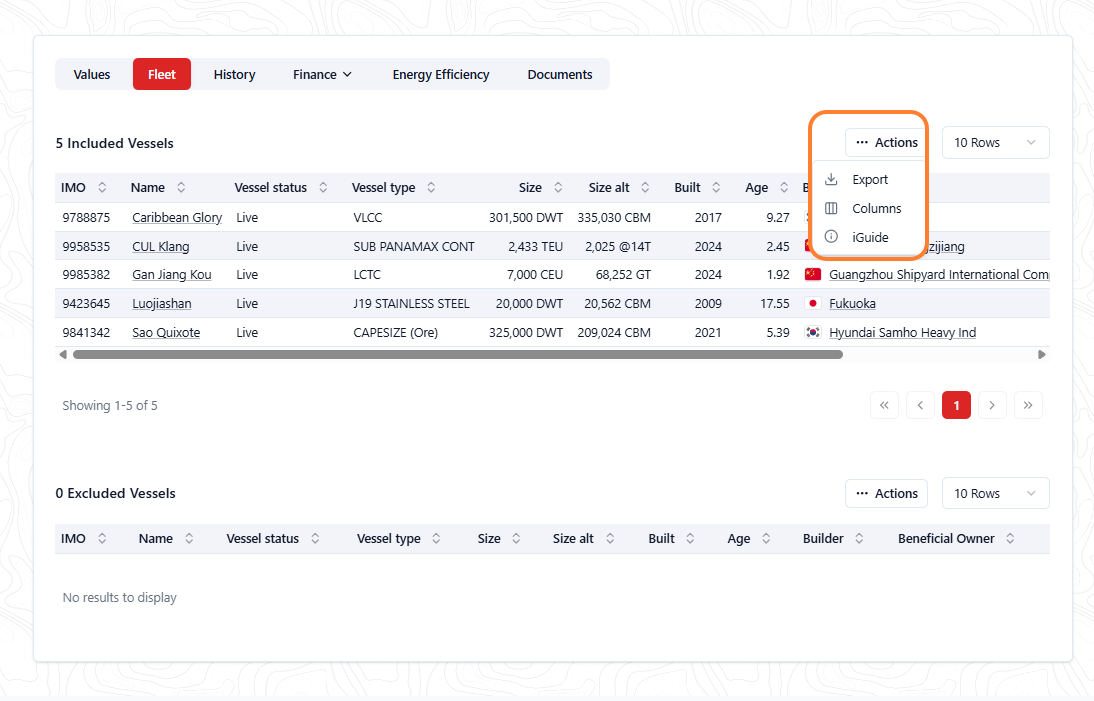This screenshot has height=701, width=1094.
Task: Open Hyundai Samho Heavy Ind builder link
Action: 902,333
